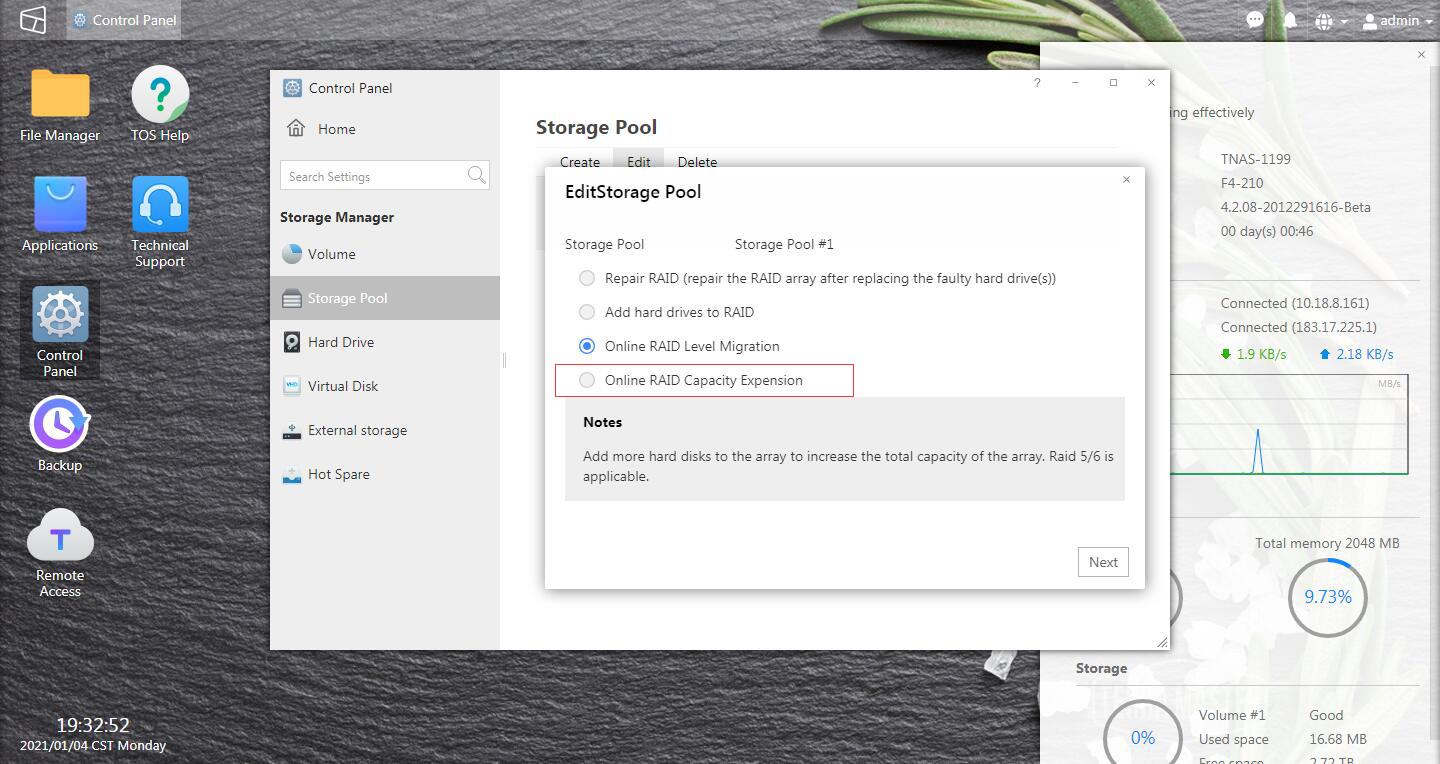Open the TOS Help desktop icon
Viewport: 1440px width, 764px height.
(x=160, y=105)
